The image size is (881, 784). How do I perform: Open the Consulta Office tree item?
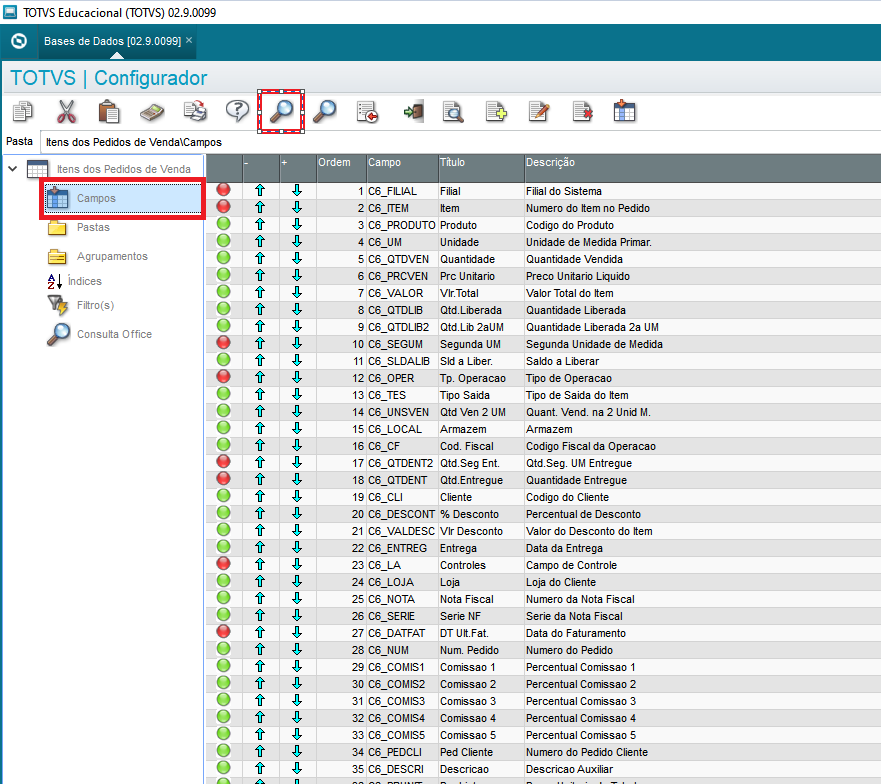(x=115, y=334)
